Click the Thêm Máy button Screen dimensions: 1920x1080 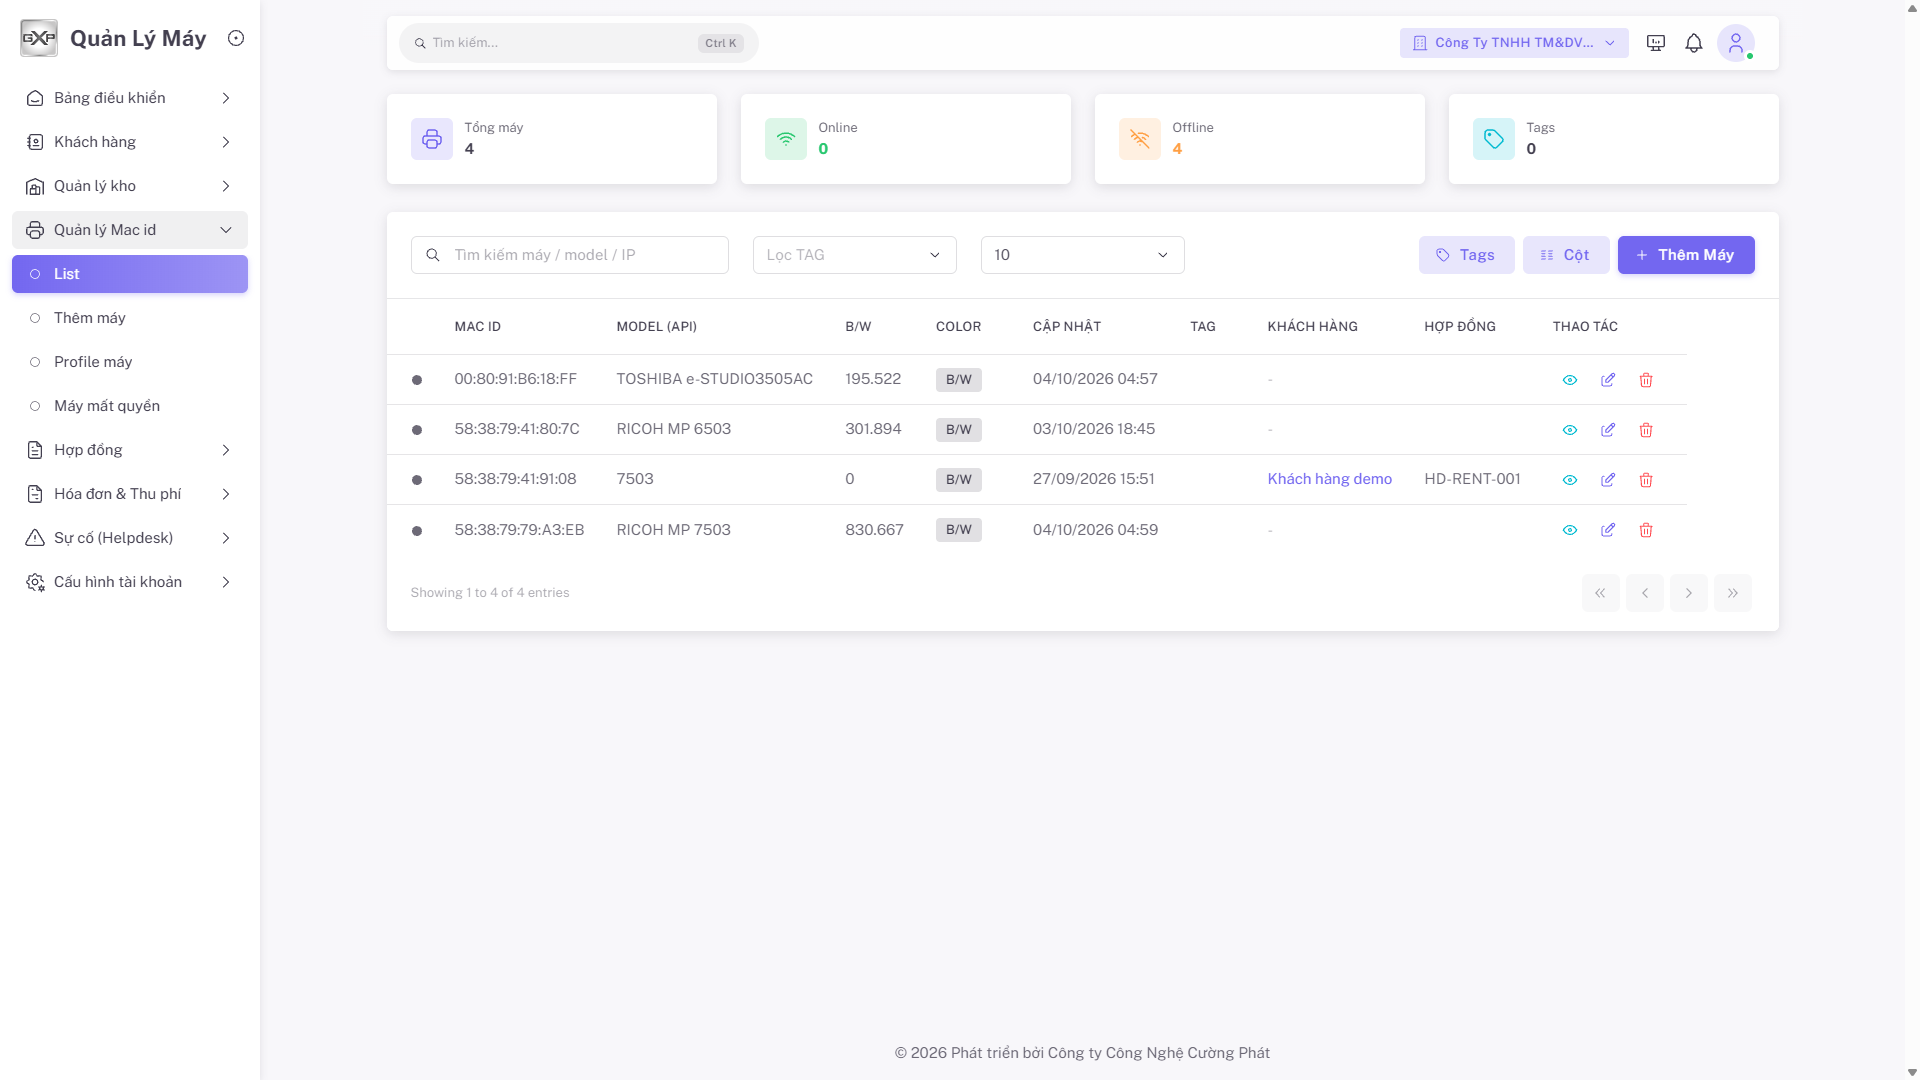1686,255
